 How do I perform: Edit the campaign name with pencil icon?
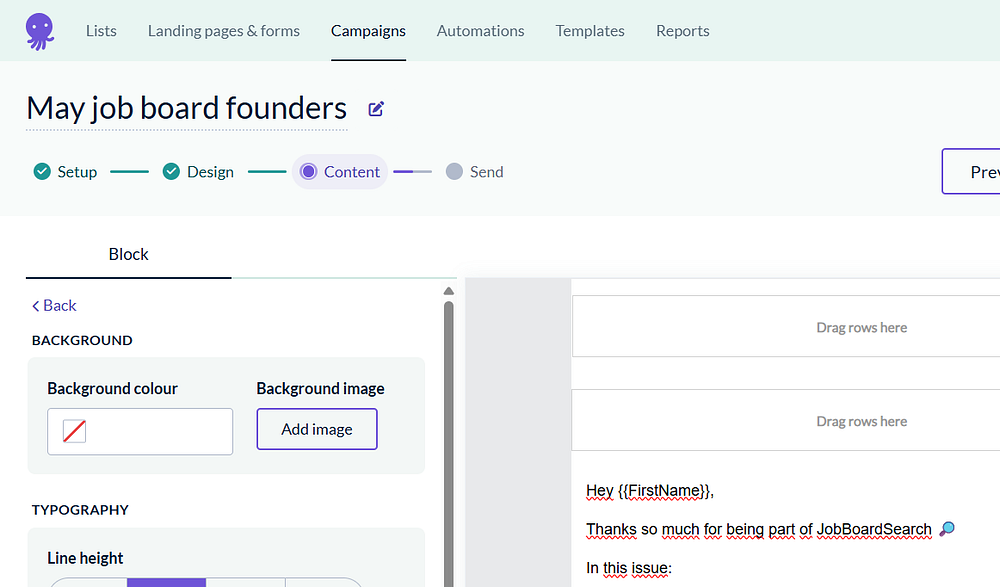376,109
